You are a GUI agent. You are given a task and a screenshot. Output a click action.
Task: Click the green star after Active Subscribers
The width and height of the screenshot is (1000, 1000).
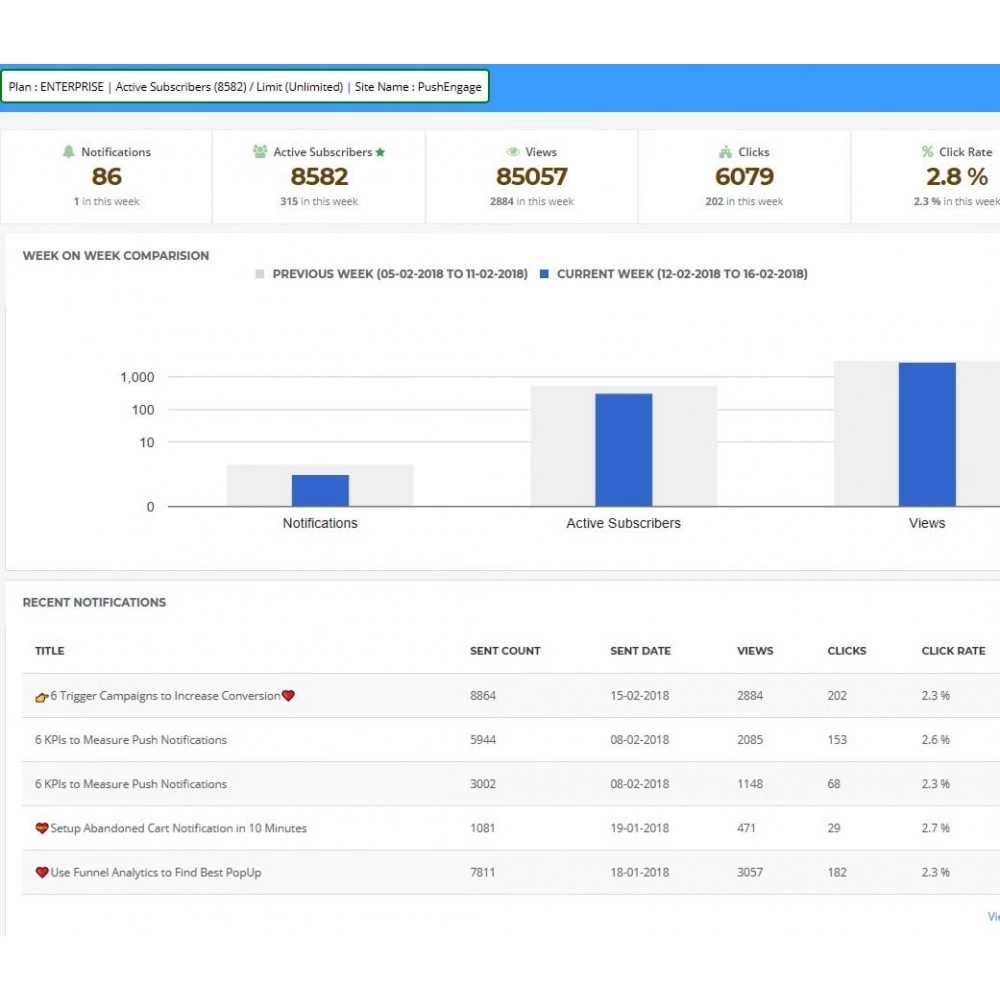[x=380, y=152]
